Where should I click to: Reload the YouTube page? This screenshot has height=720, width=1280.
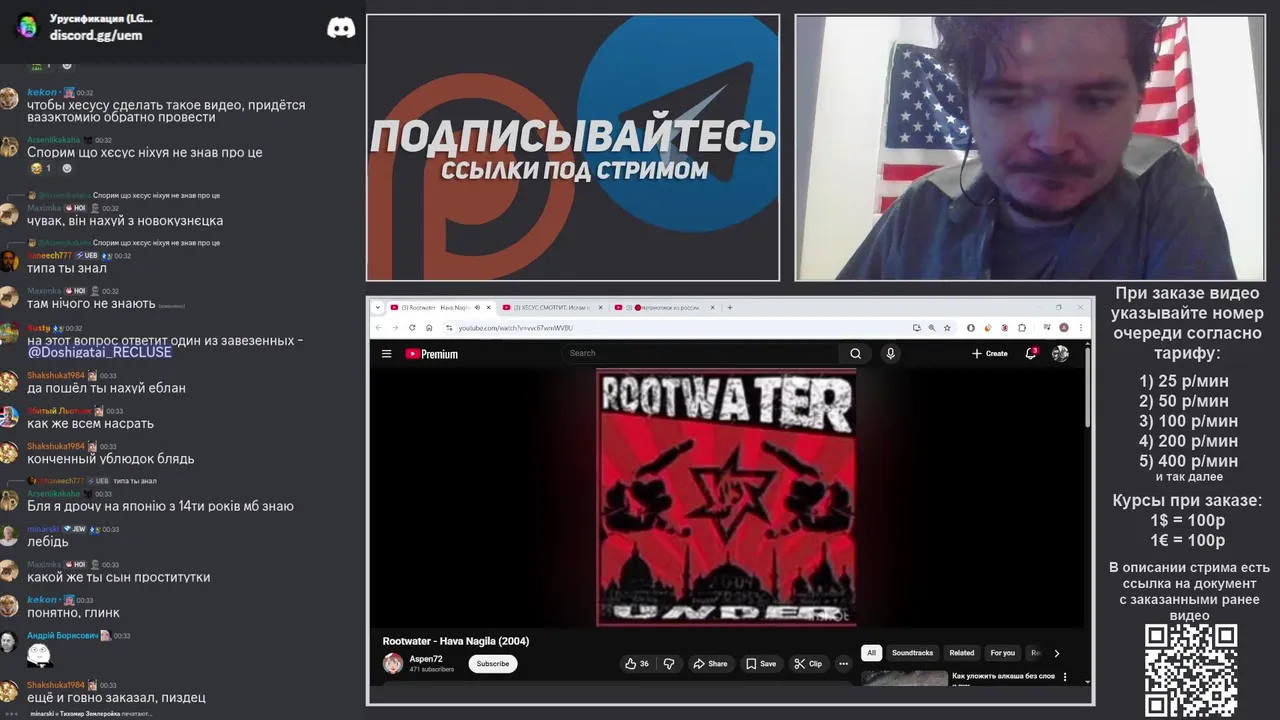(x=412, y=327)
